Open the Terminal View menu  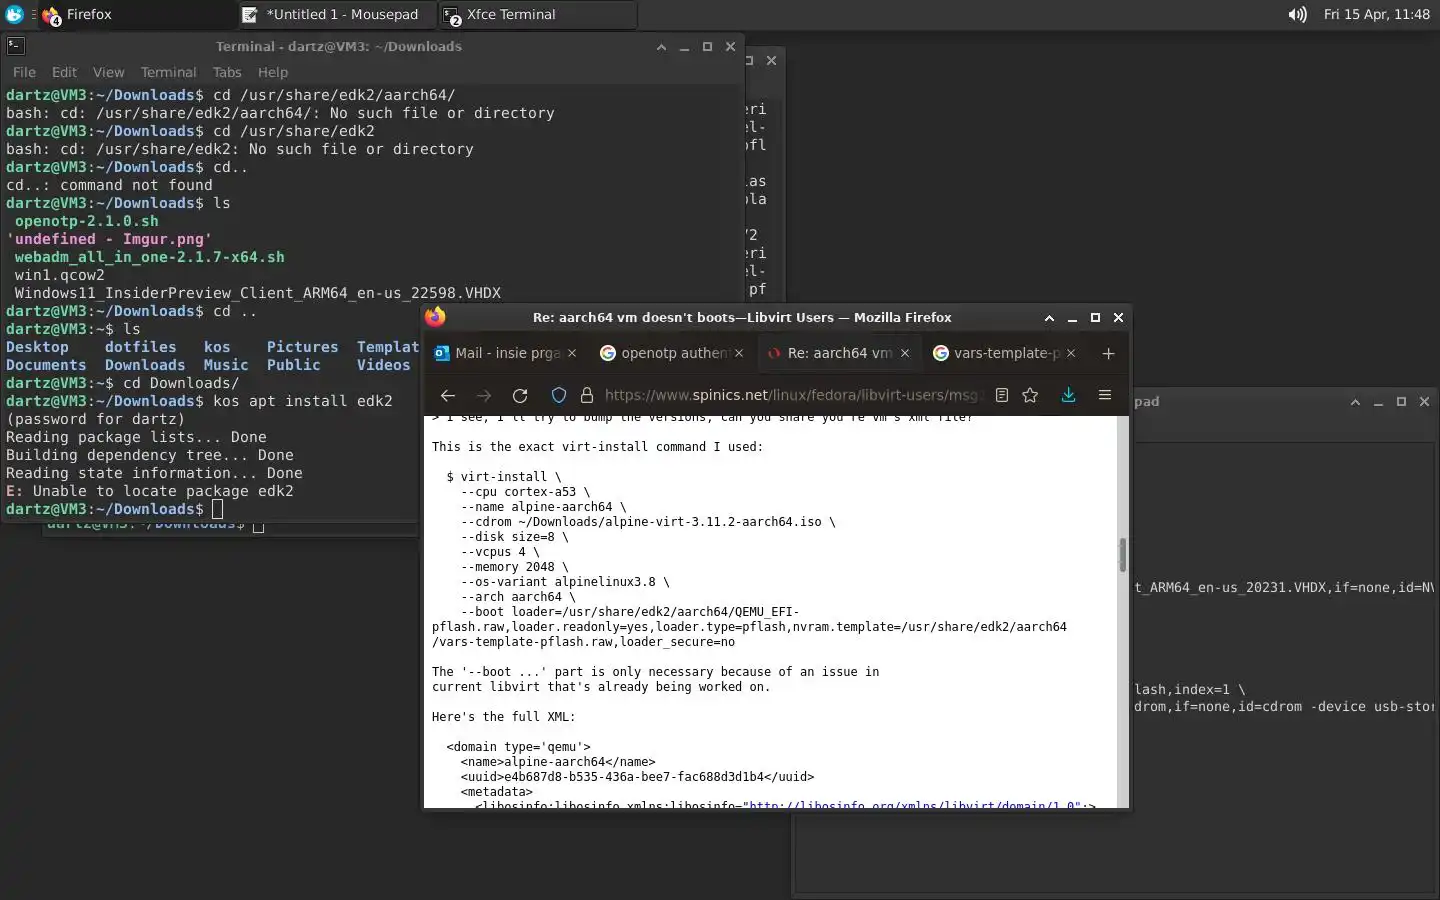tap(108, 72)
